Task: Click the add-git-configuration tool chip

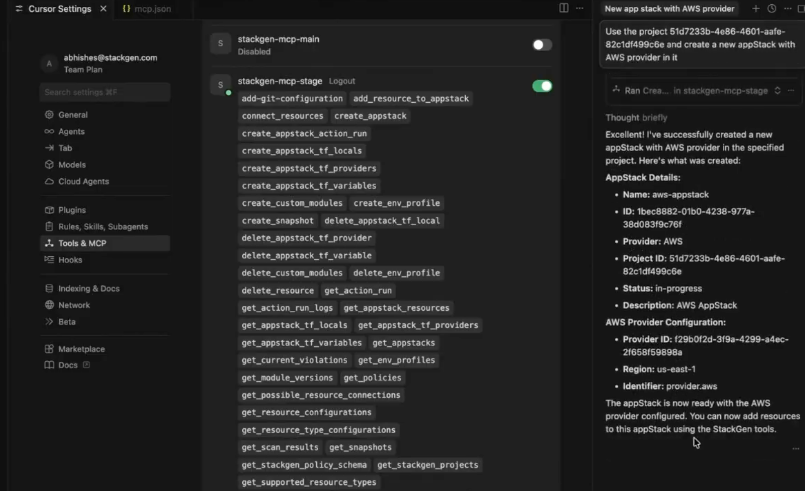Action: [x=292, y=99]
